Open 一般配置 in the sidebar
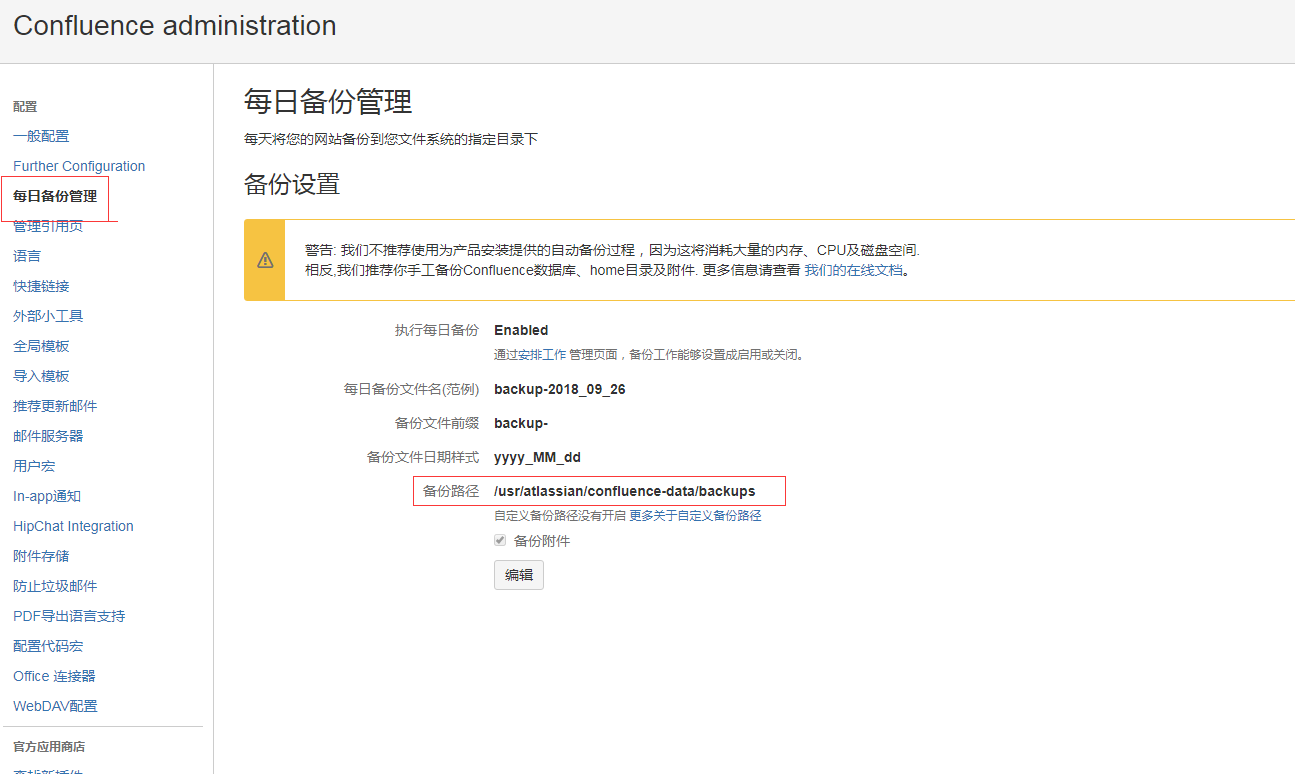This screenshot has width=1295, height=774. tap(41, 136)
